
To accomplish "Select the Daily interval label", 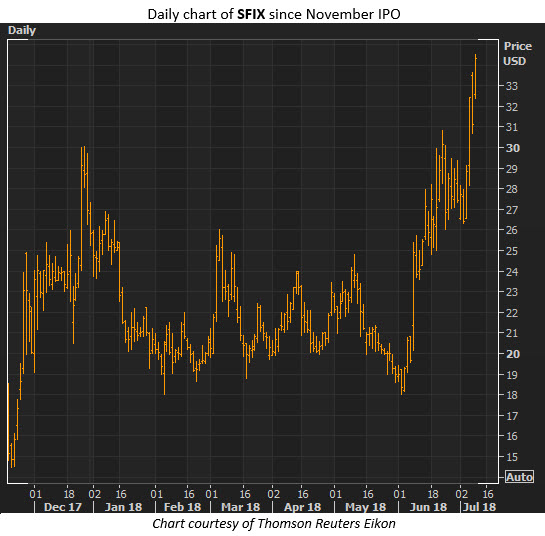I will pyautogui.click(x=22, y=30).
